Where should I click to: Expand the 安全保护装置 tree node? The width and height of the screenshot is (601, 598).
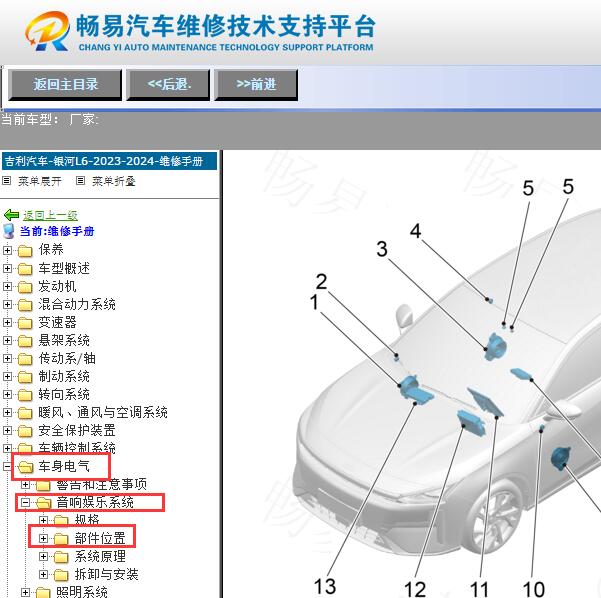point(7,430)
